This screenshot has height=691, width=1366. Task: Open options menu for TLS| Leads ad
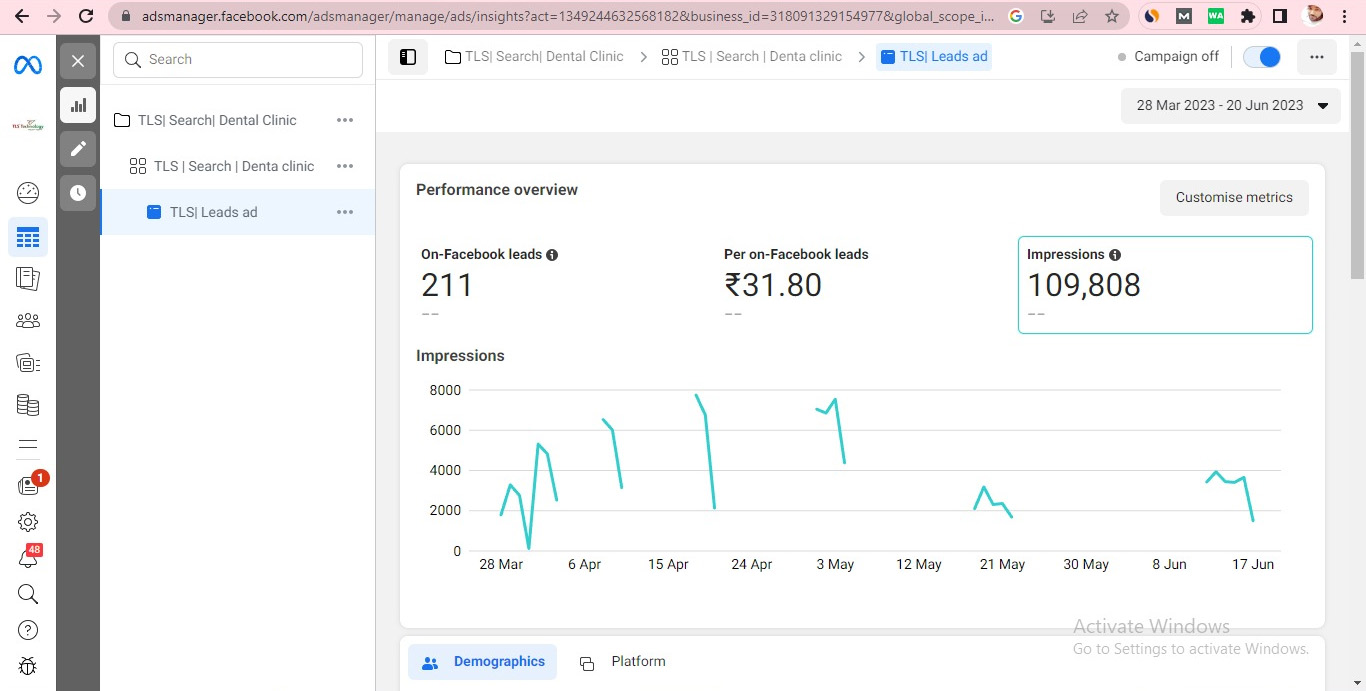345,212
